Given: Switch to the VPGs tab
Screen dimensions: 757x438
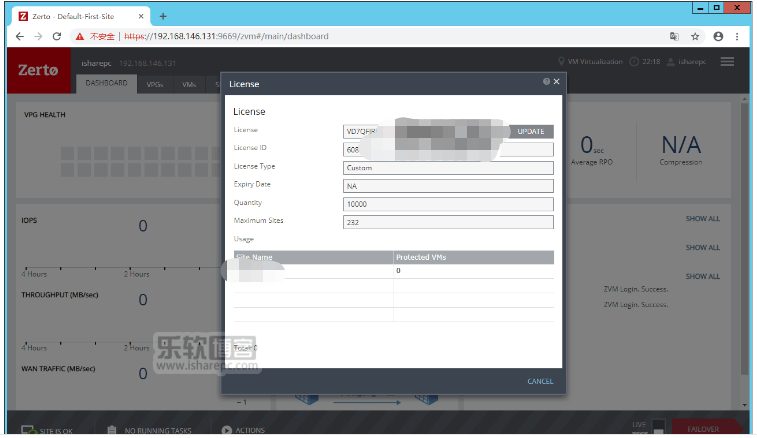Looking at the screenshot, I should point(154,85).
